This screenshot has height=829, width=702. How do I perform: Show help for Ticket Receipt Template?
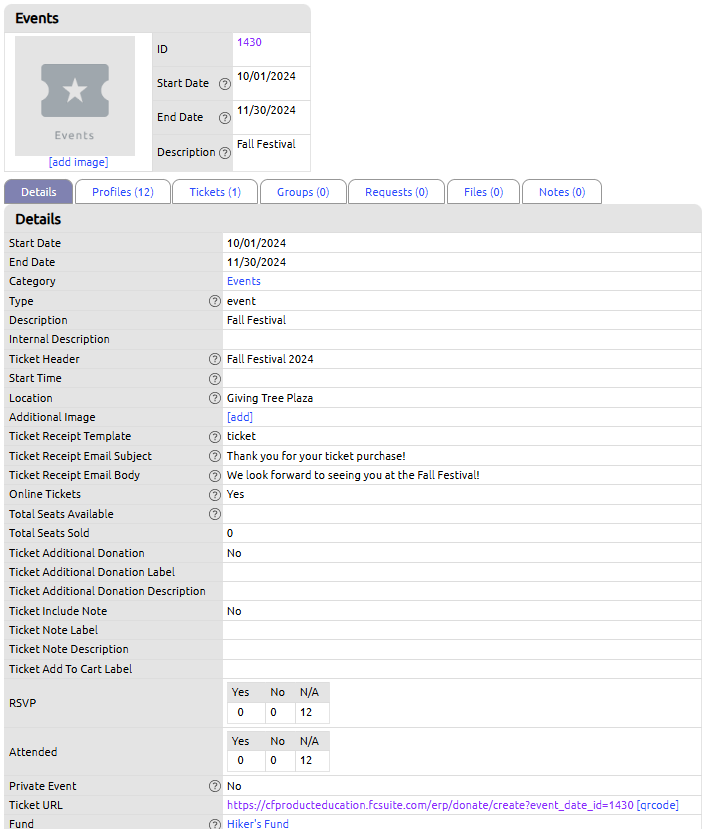coord(215,437)
